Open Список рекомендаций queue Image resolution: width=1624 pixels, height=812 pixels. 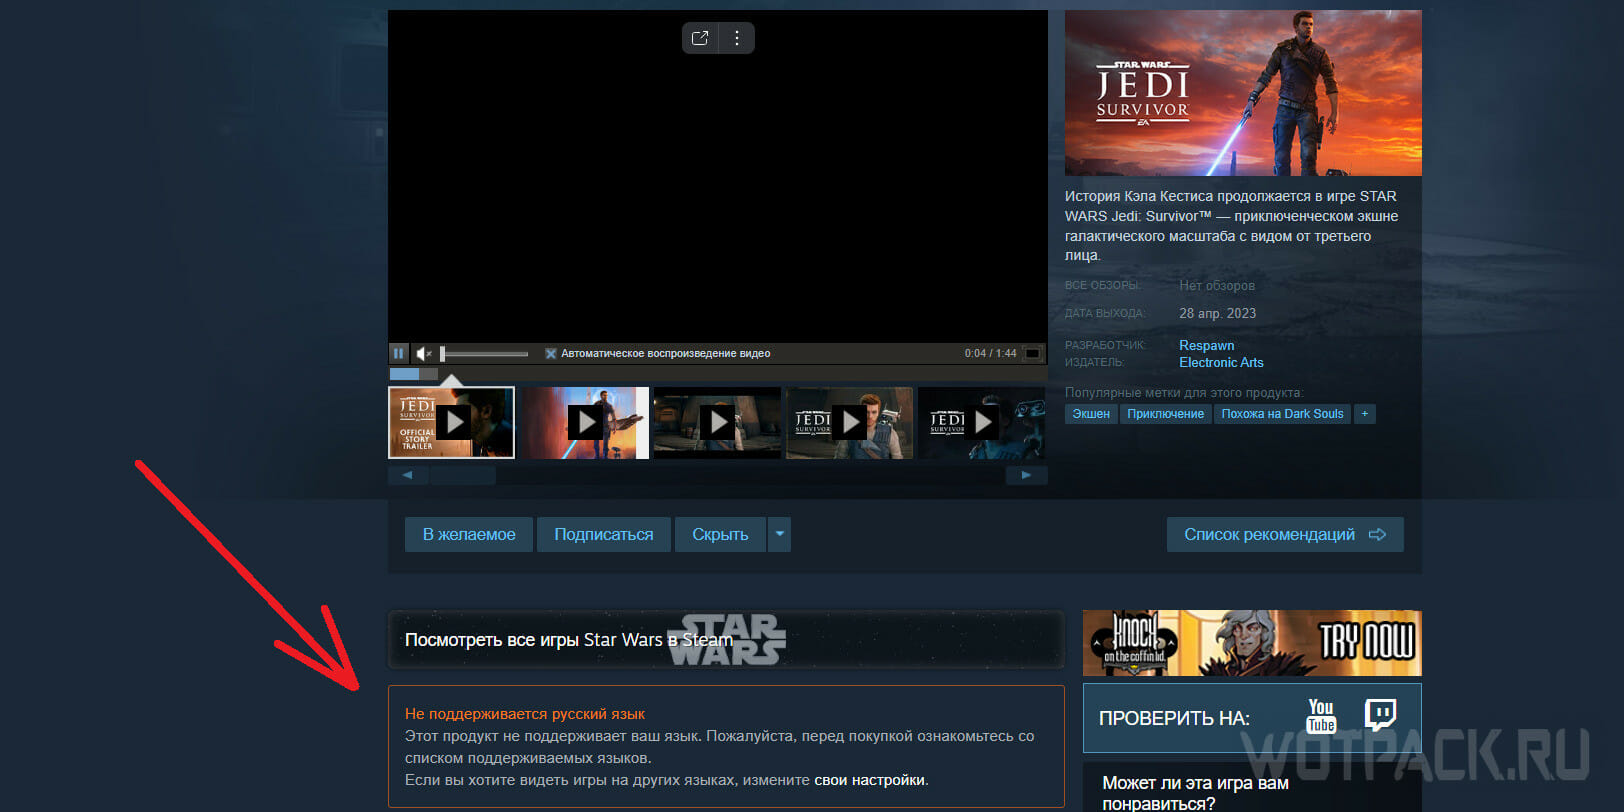coord(1285,534)
